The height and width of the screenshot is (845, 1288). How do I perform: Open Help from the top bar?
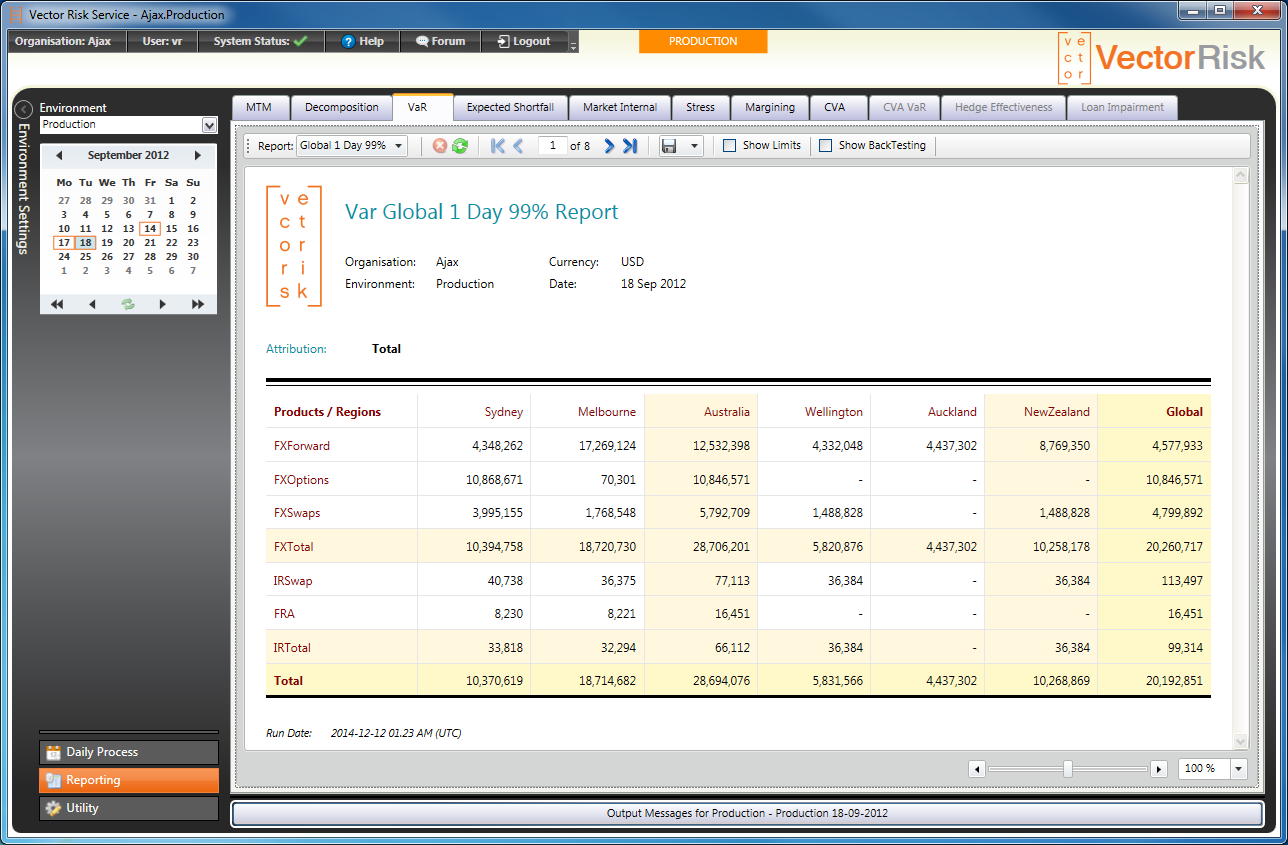click(362, 41)
